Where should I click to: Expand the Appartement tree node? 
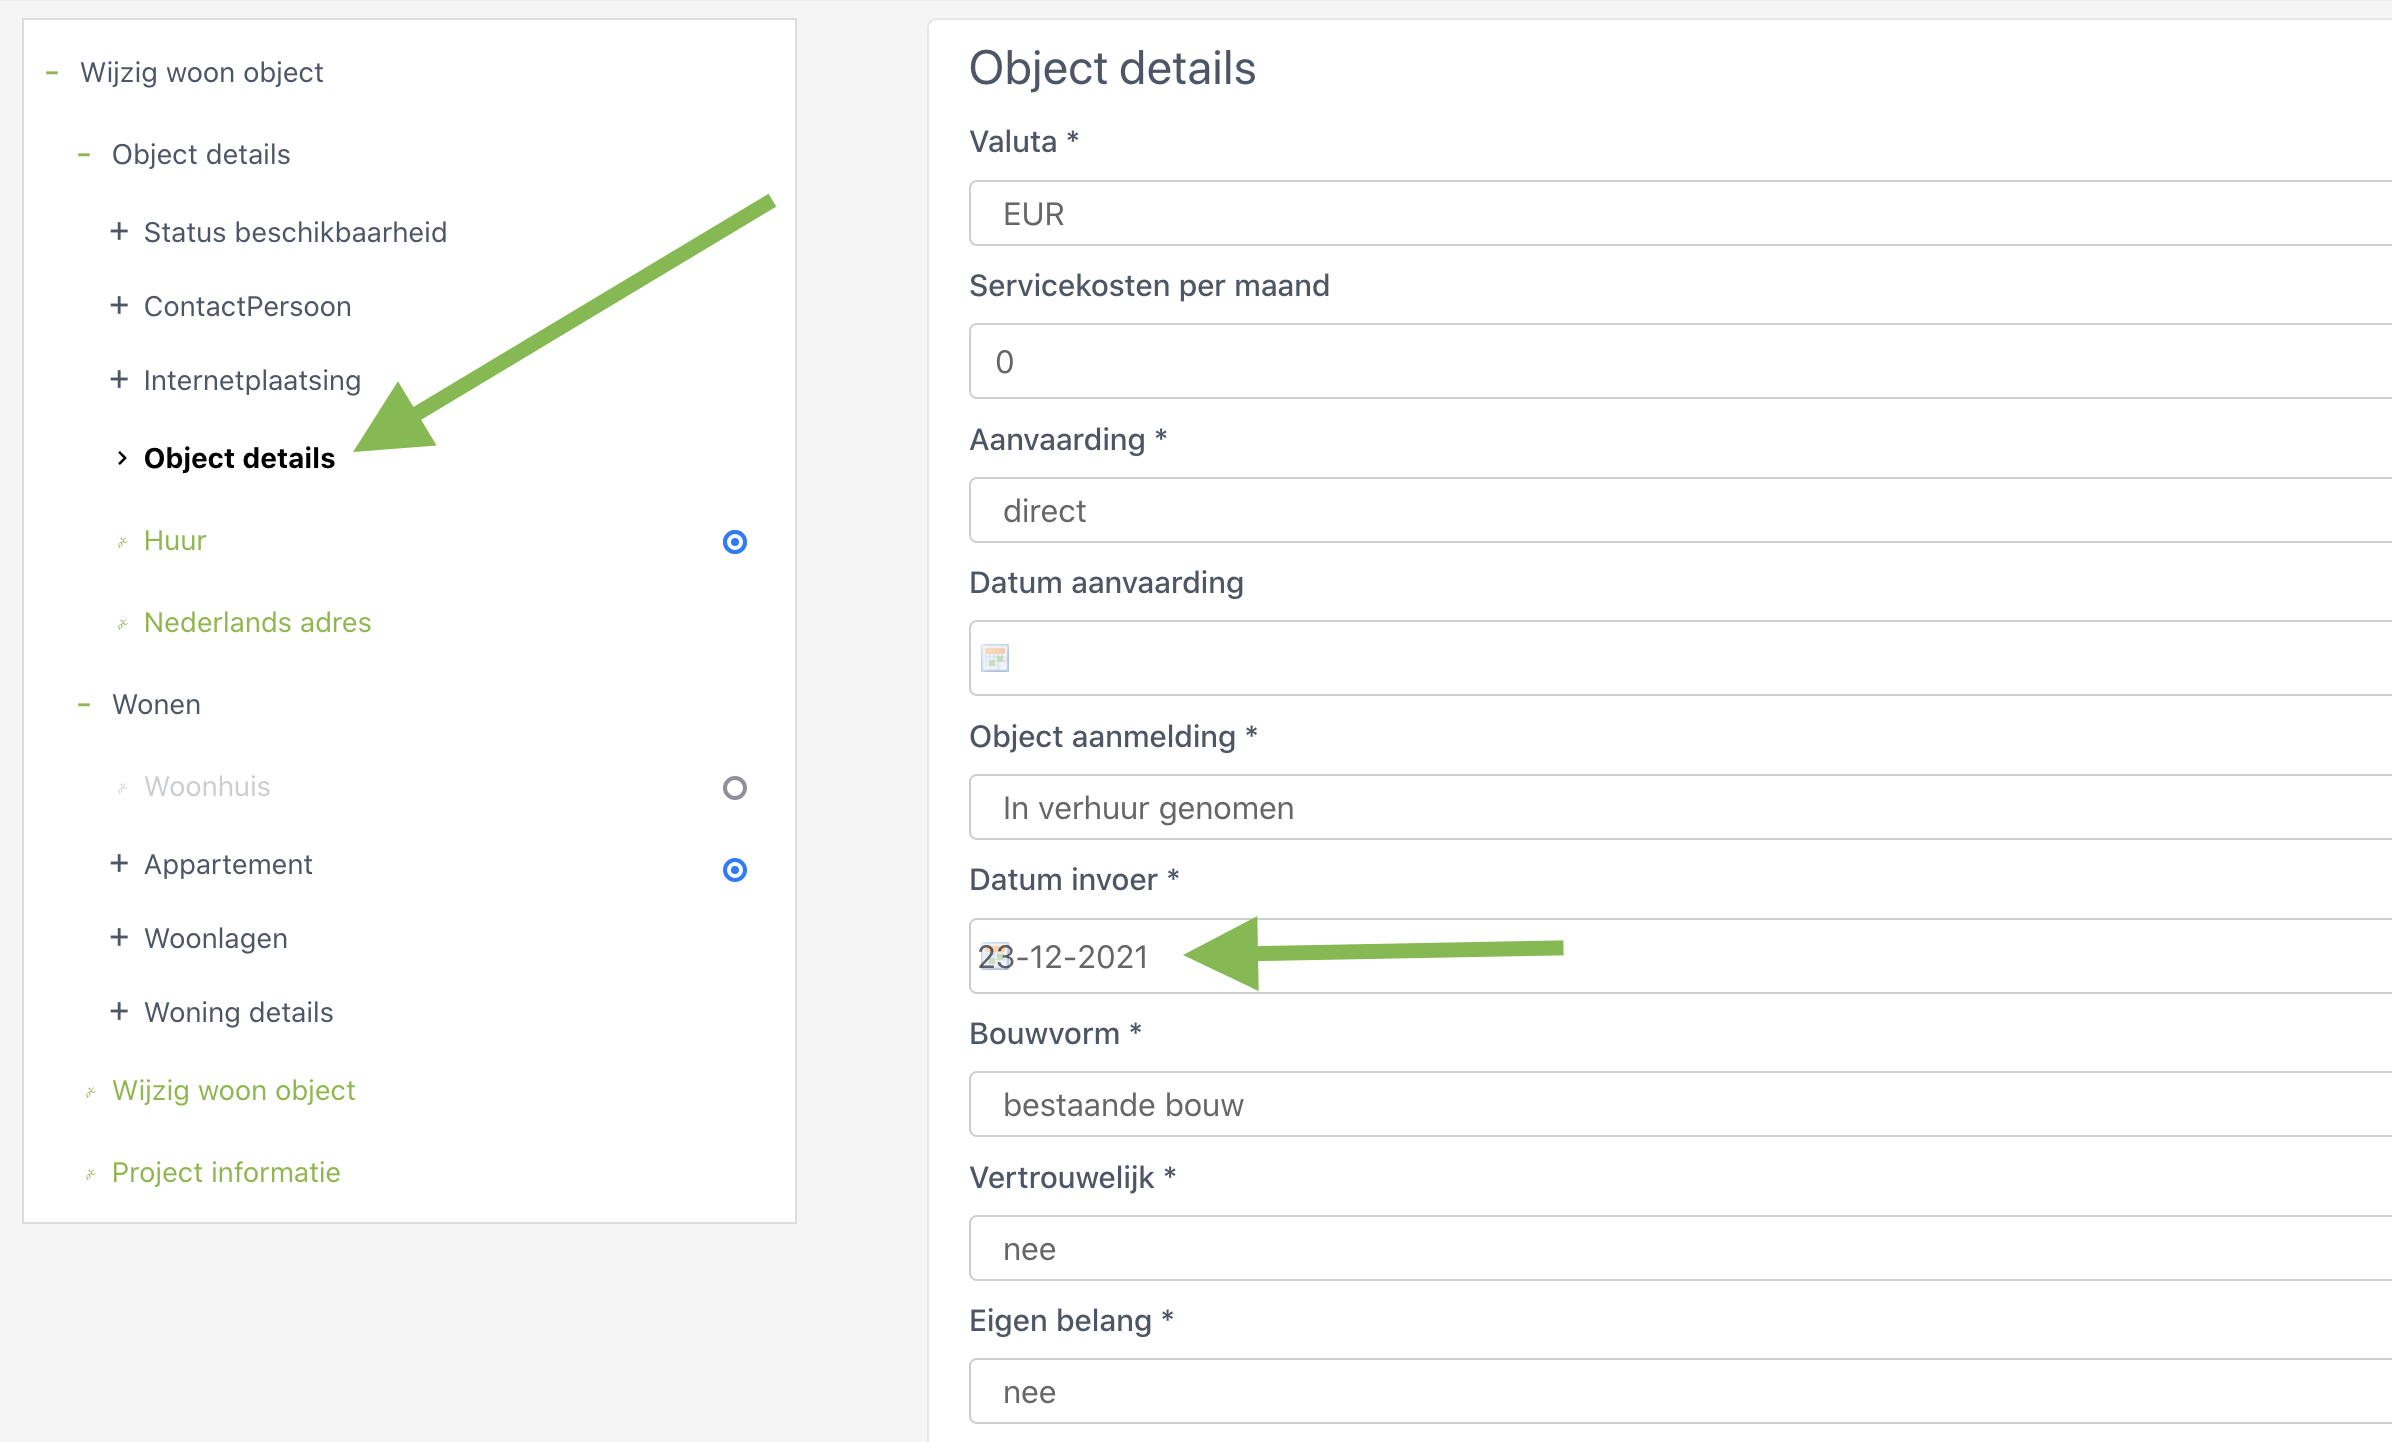[119, 864]
